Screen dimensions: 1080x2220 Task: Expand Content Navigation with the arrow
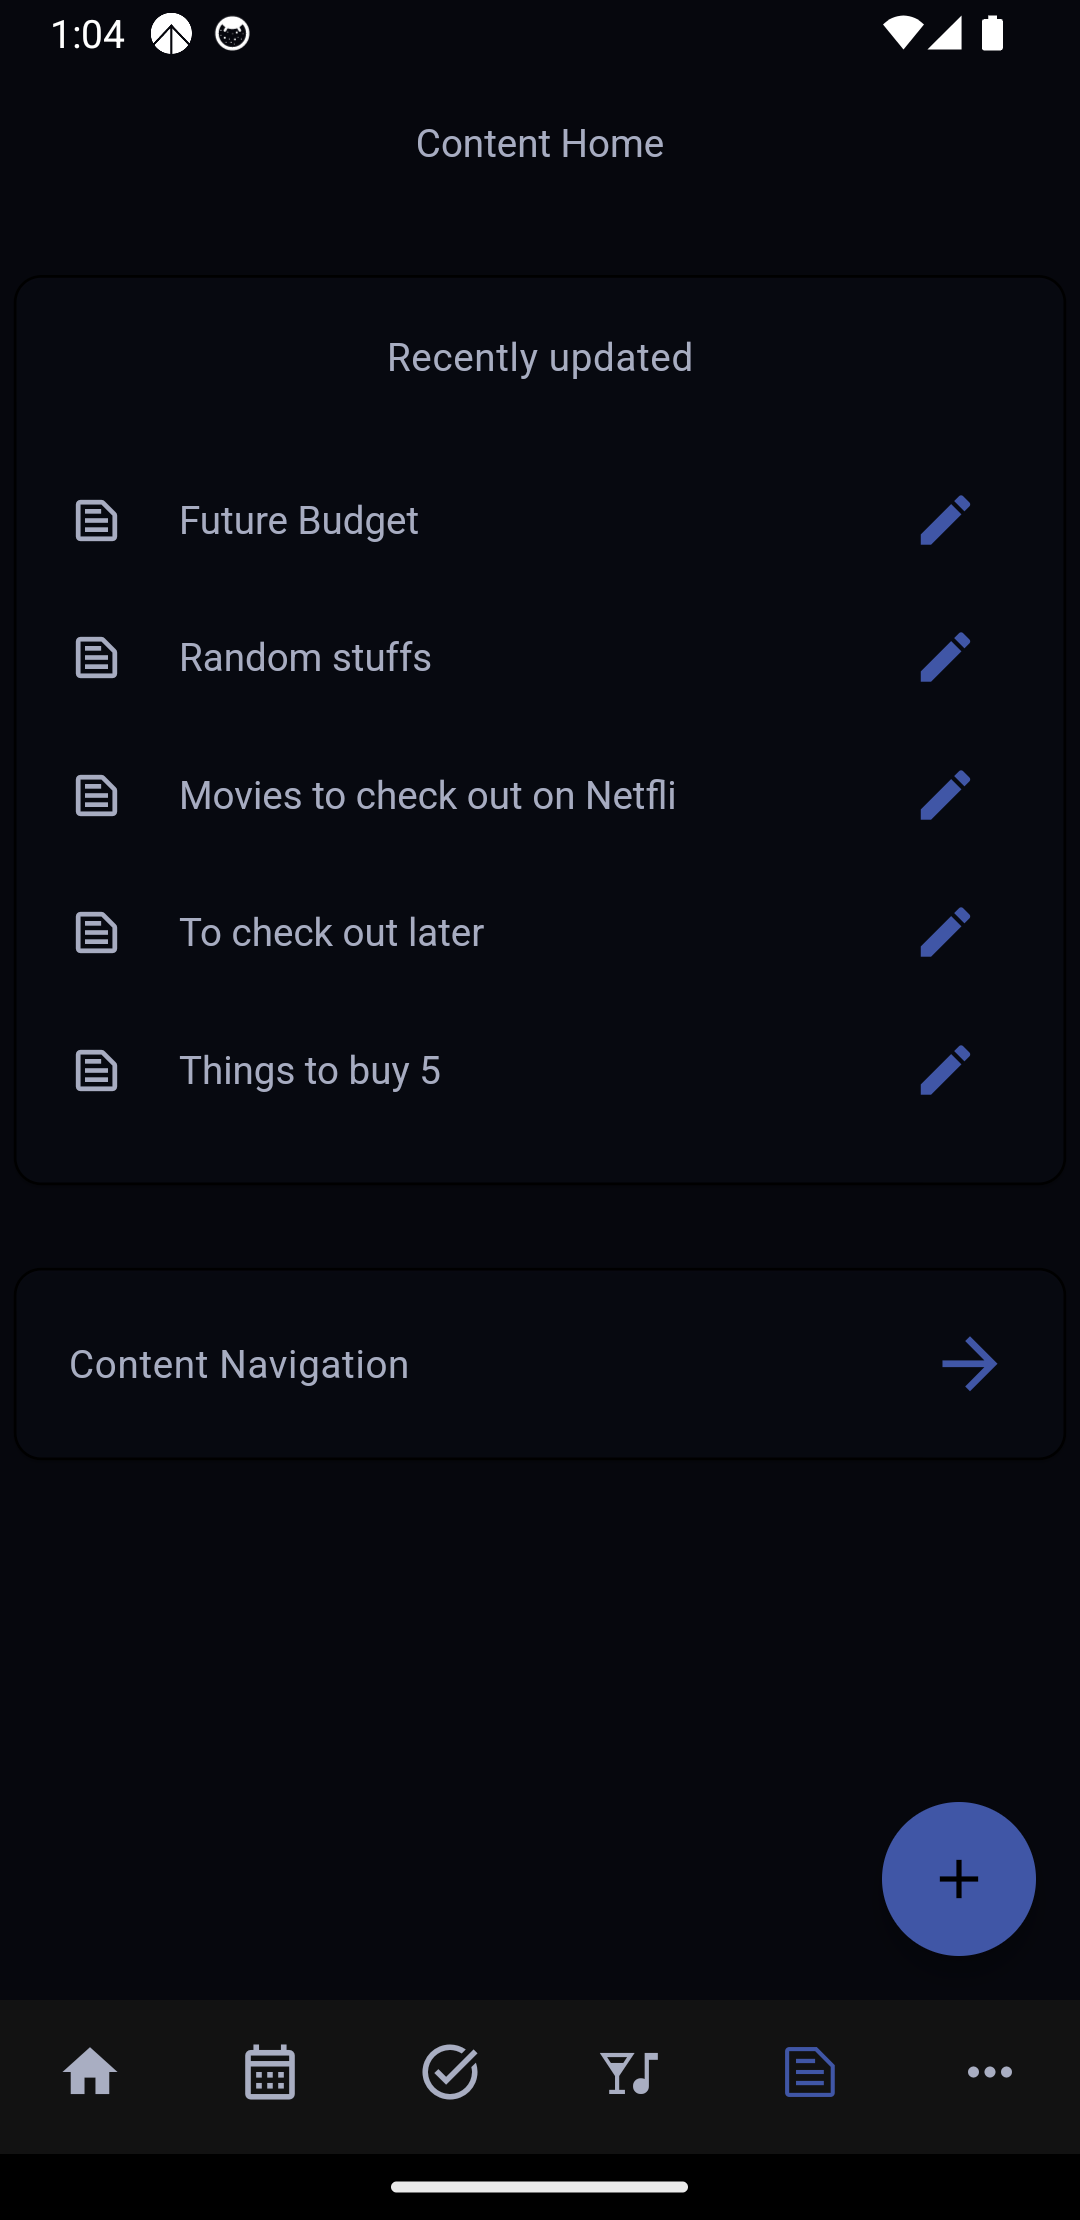969,1364
